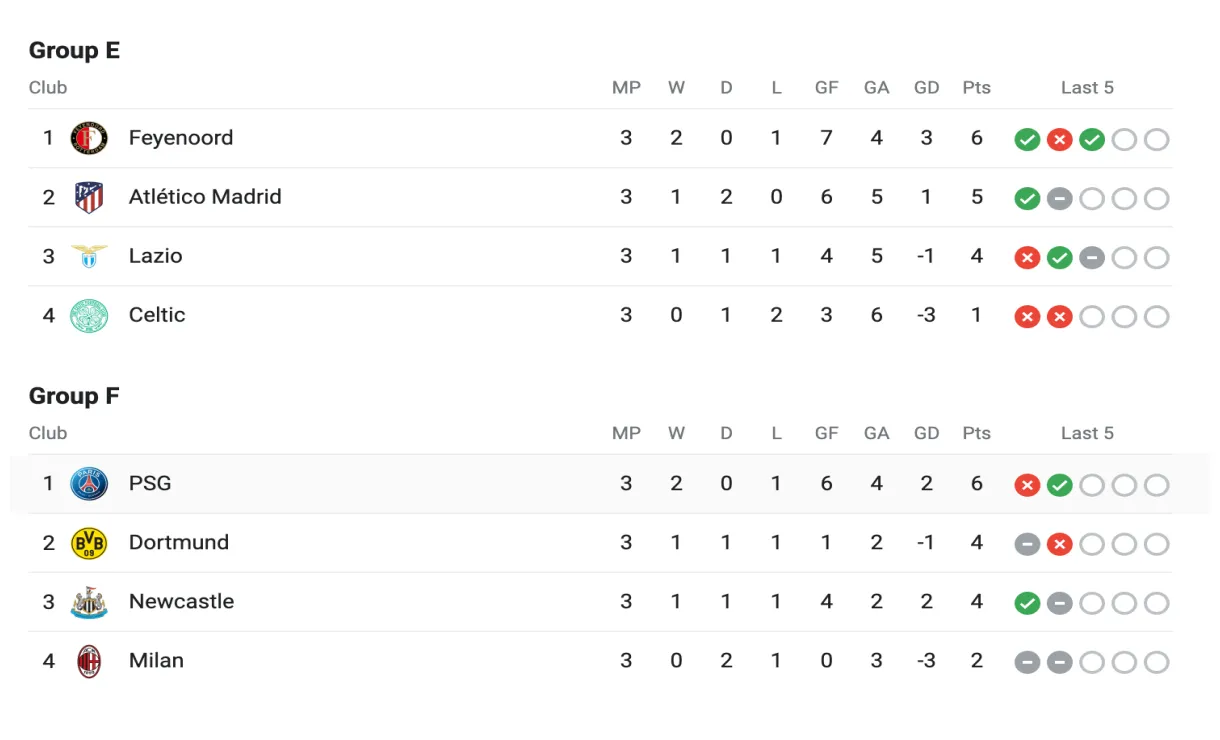
Task: Click the Milan club crest
Action: [x=89, y=661]
